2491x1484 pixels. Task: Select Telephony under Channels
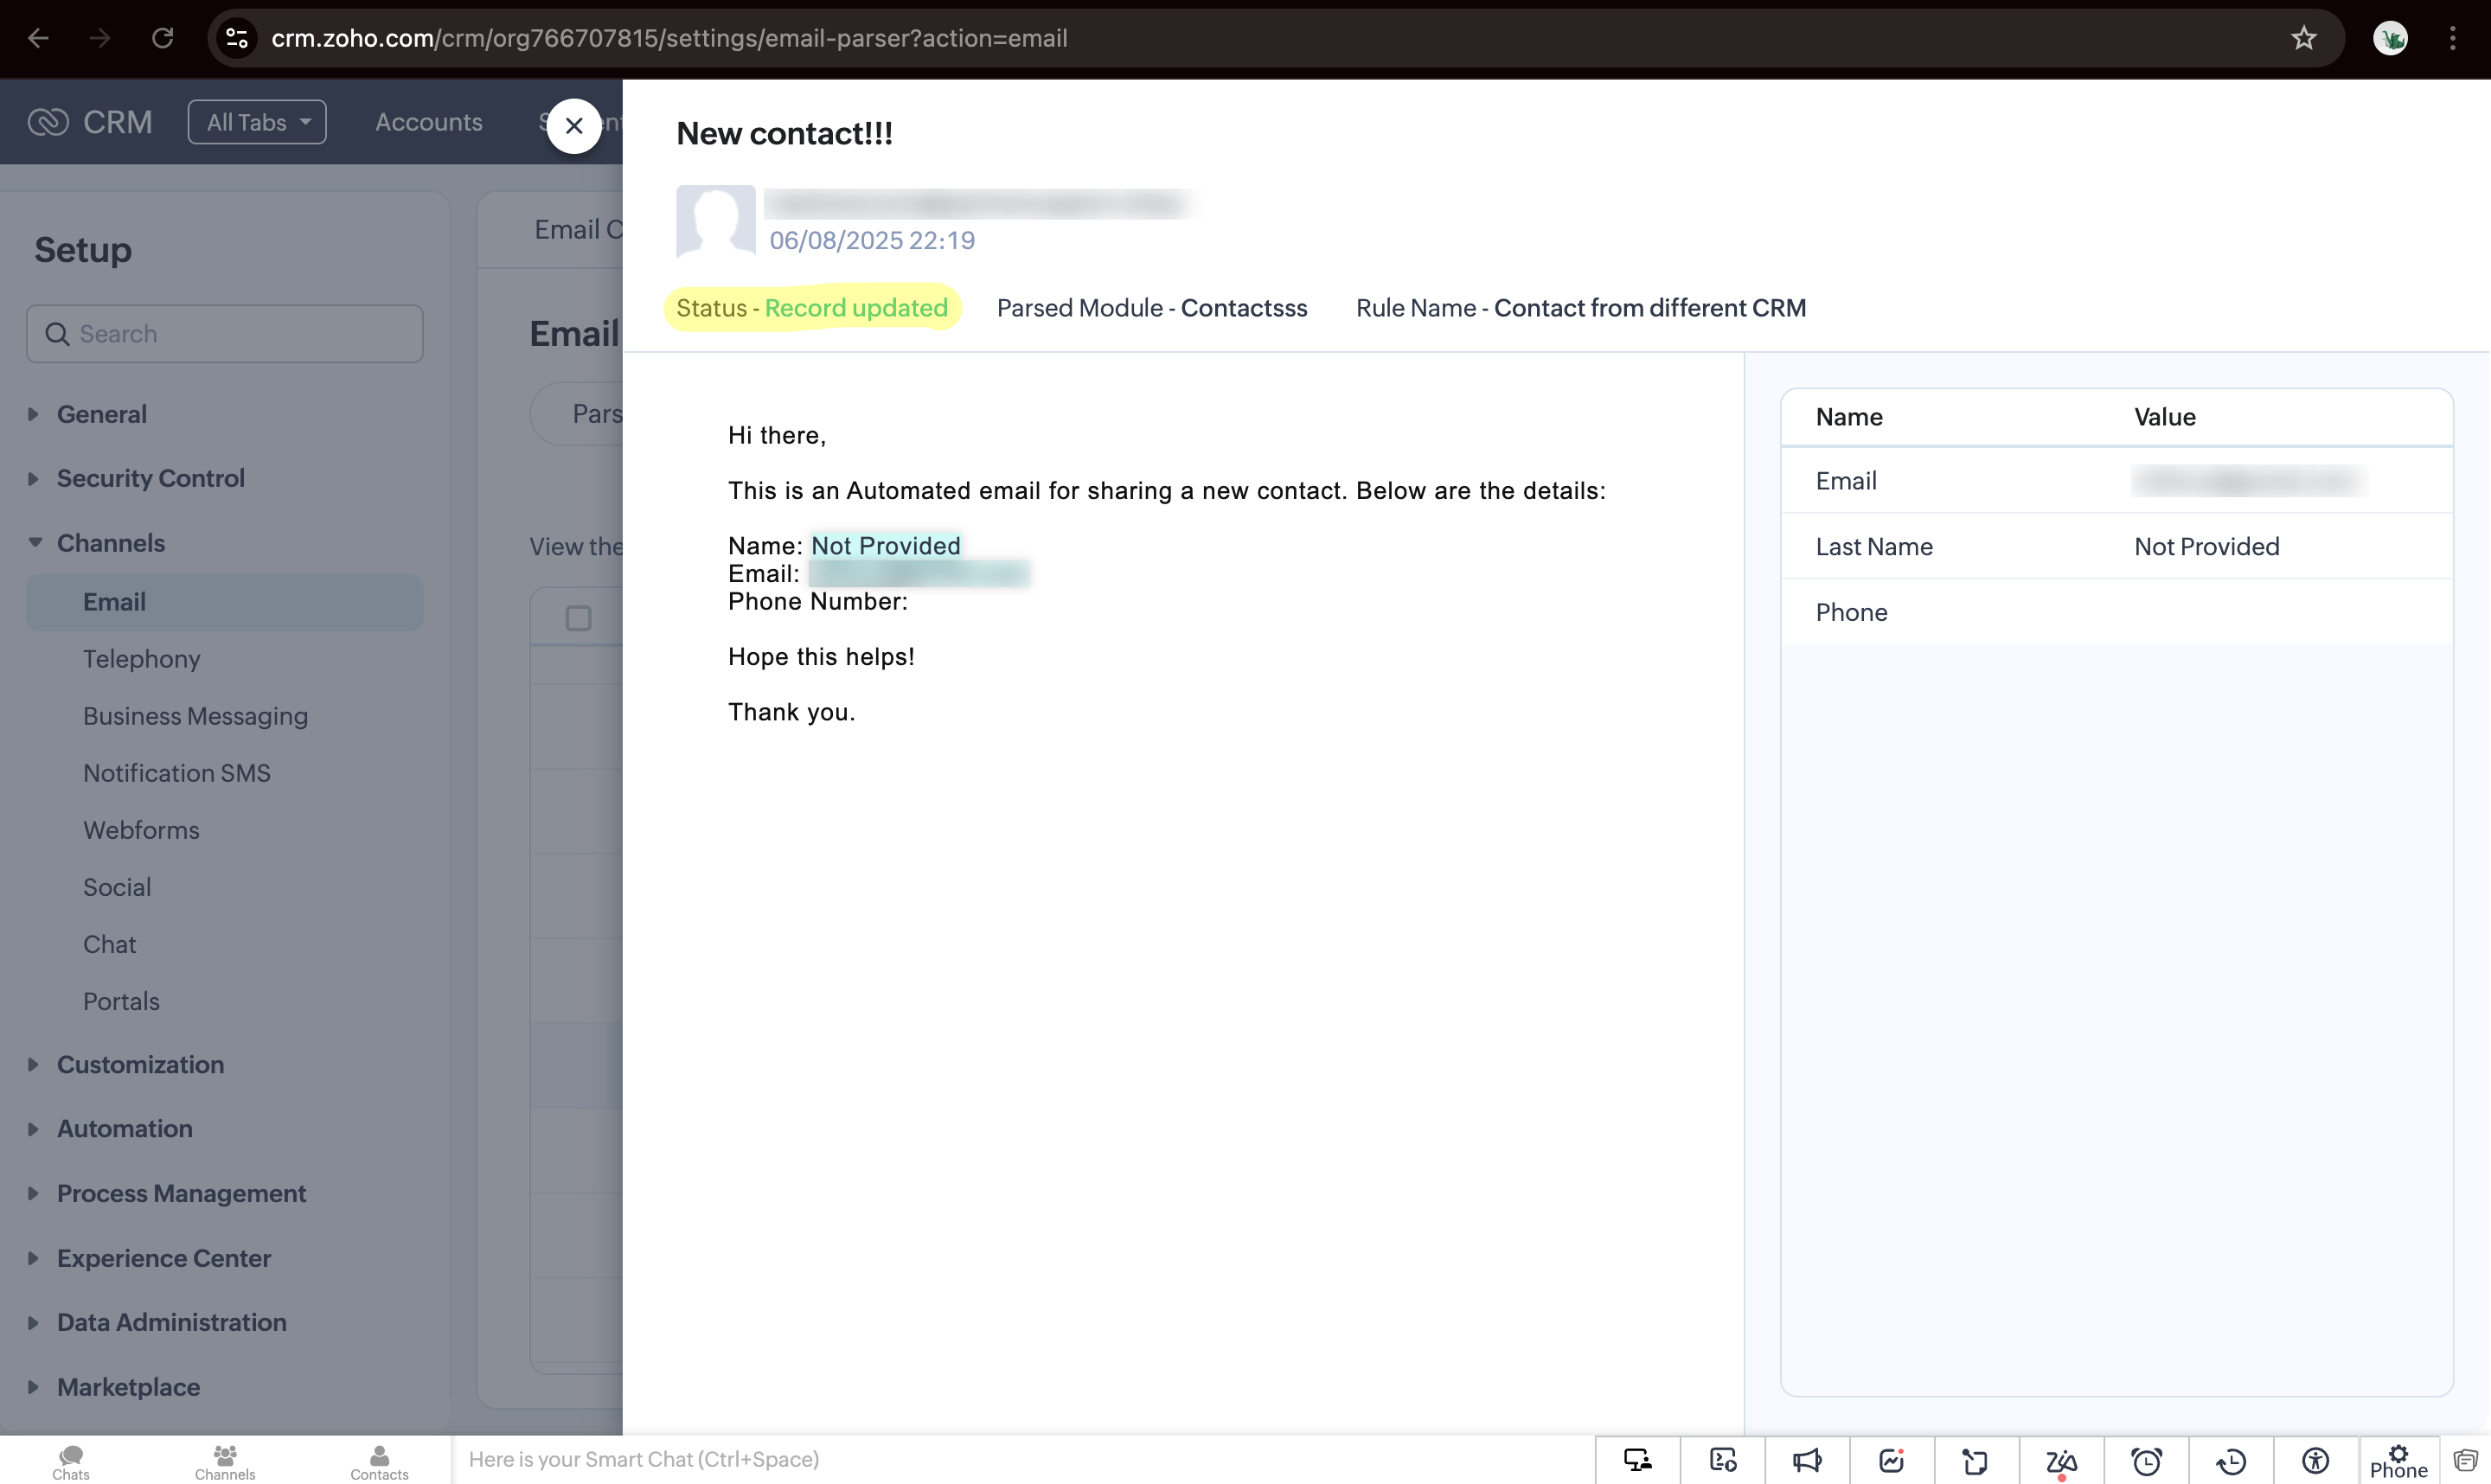click(x=141, y=659)
